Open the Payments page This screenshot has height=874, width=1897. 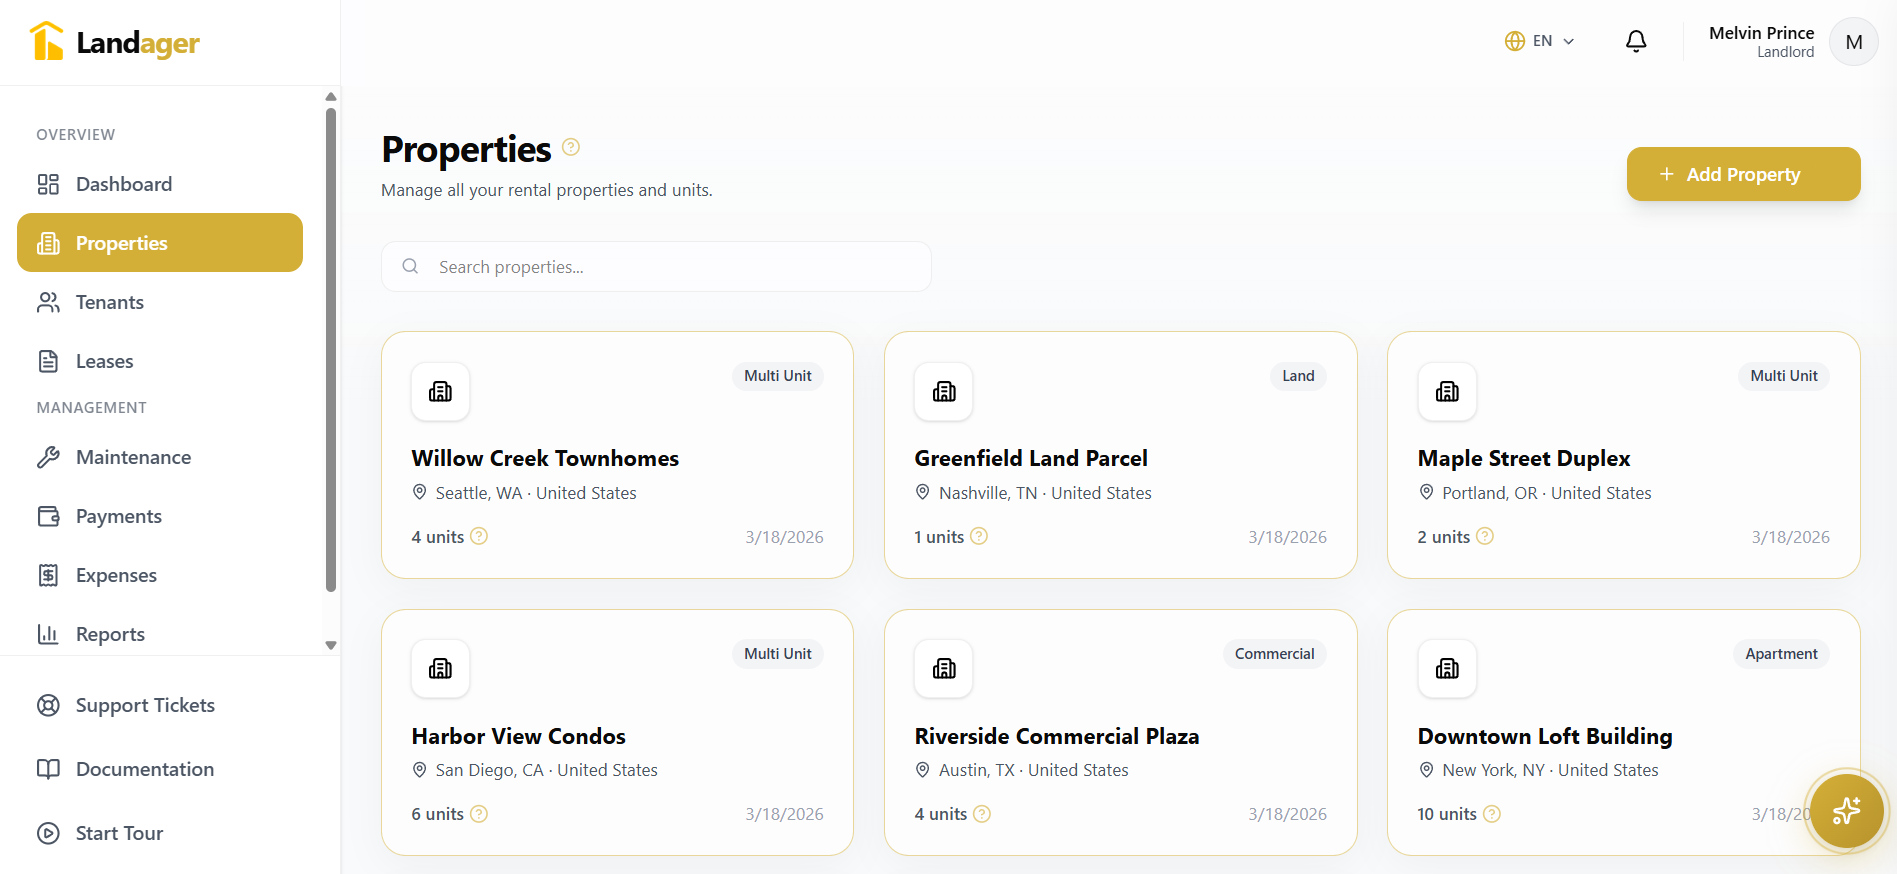click(x=118, y=516)
